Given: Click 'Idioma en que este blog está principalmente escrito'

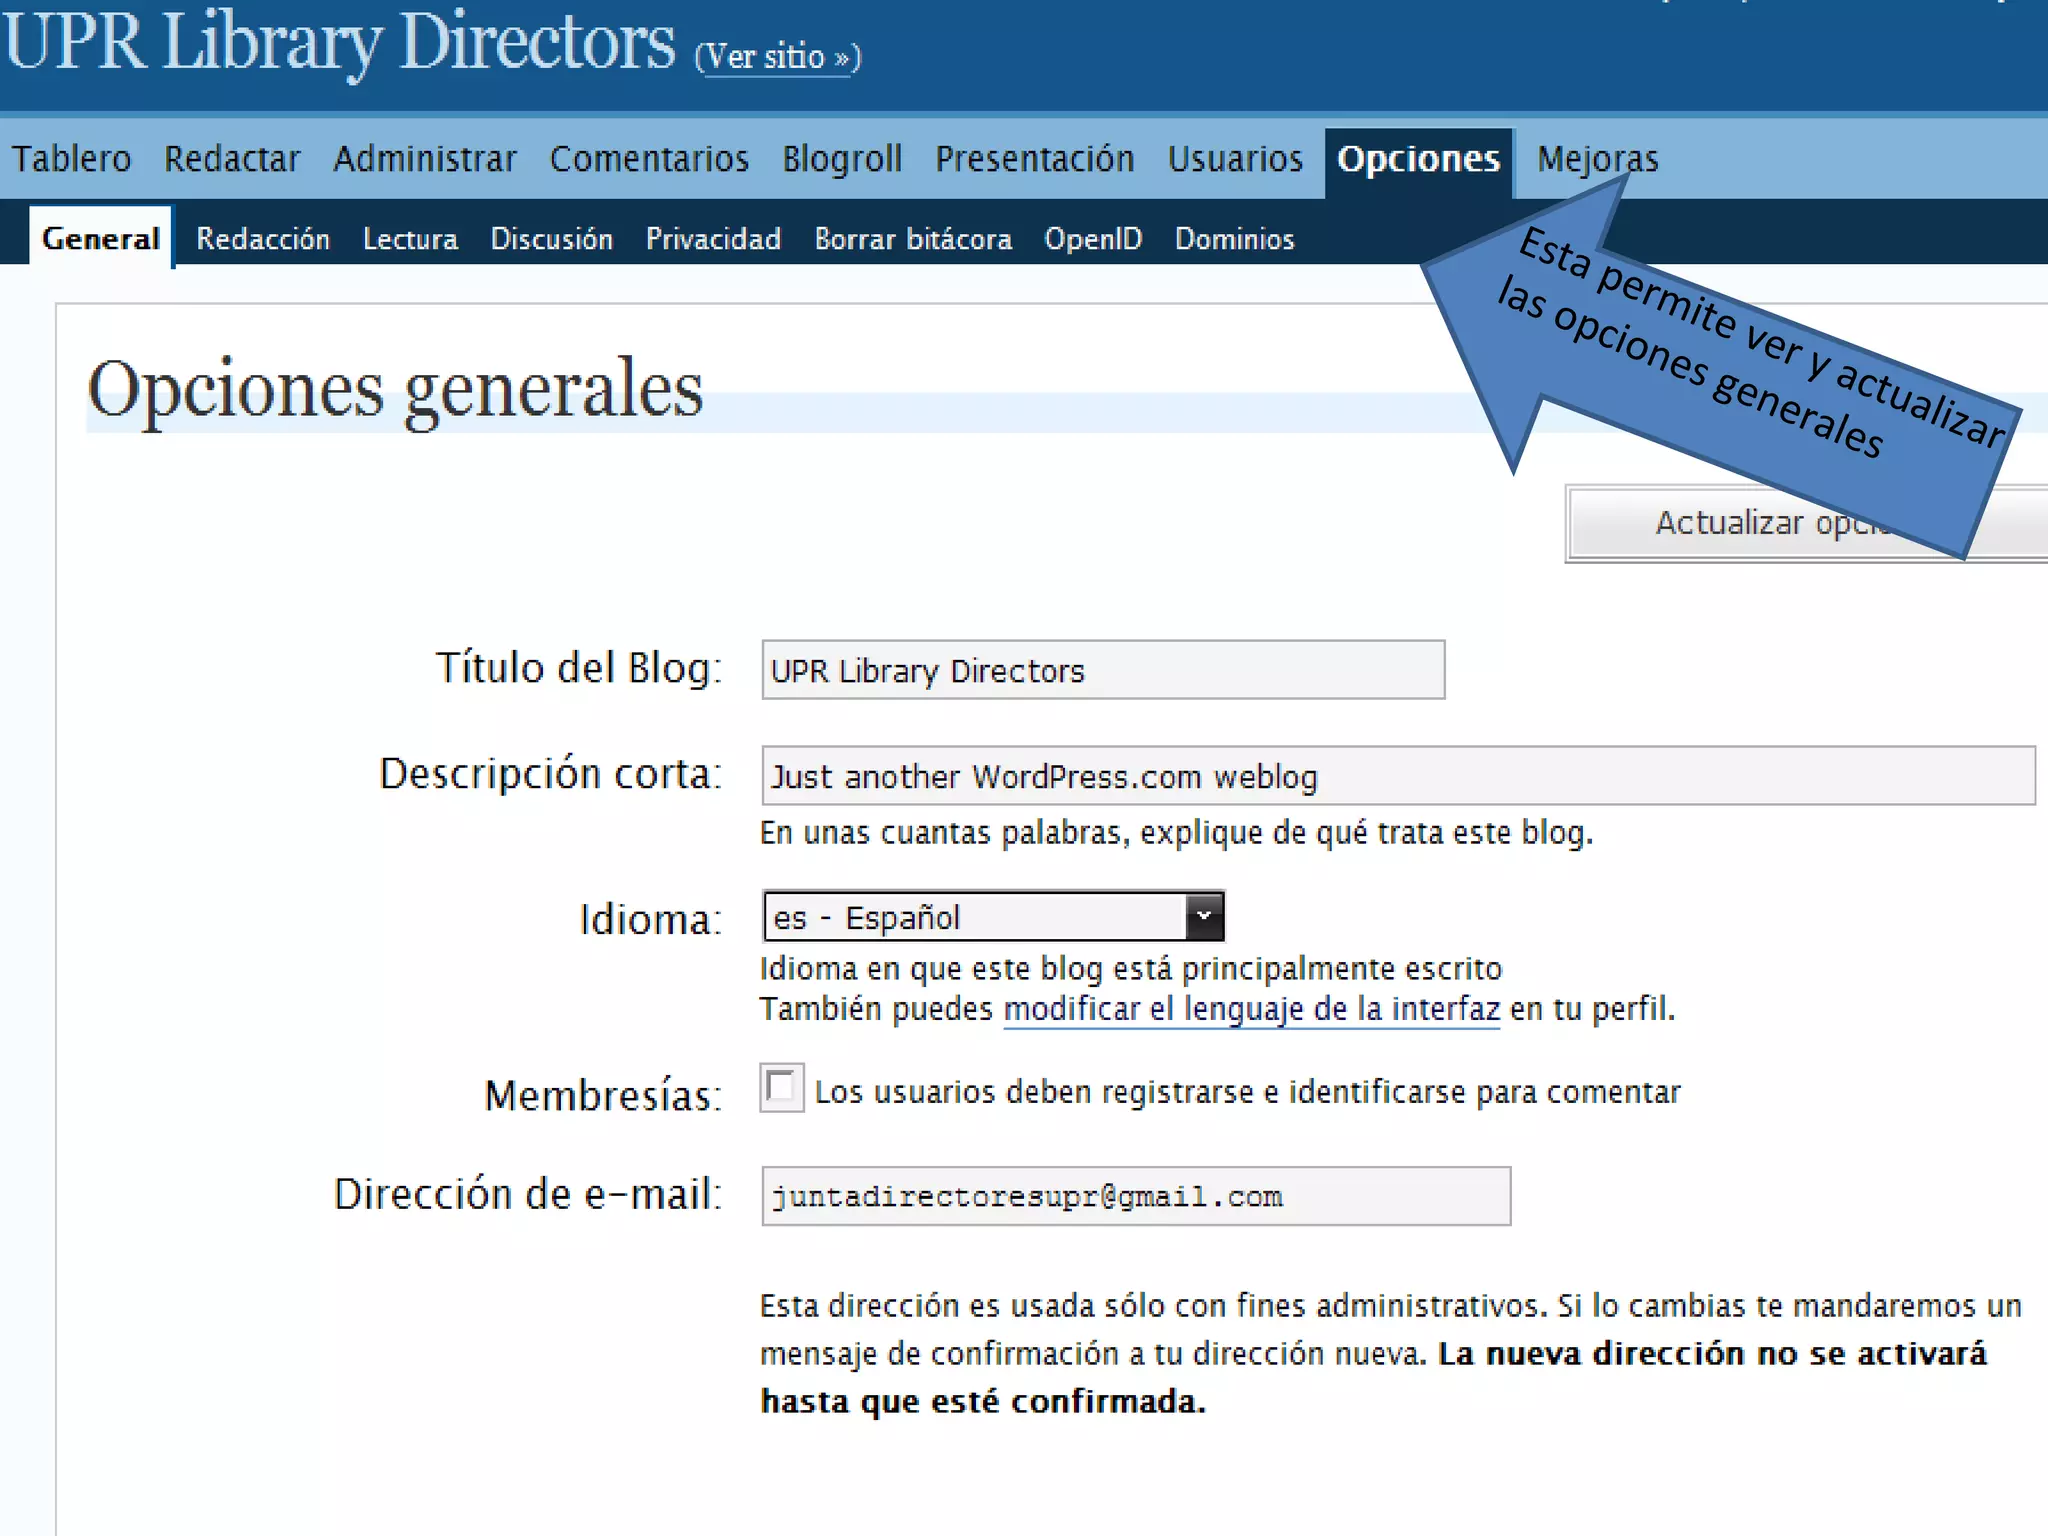Looking at the screenshot, I should click(1131, 969).
